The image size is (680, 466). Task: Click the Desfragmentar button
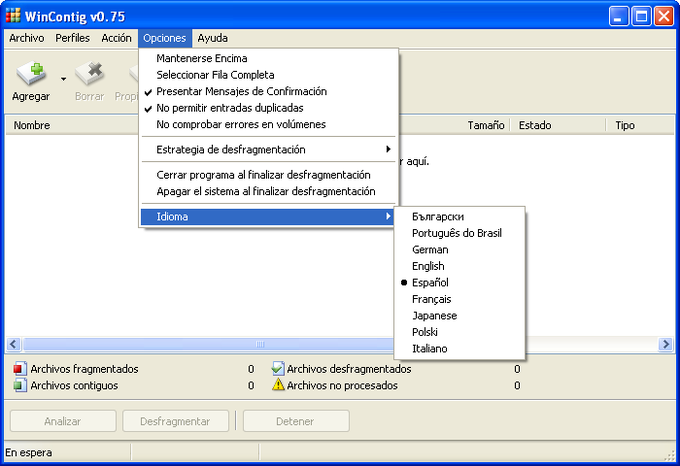coord(175,421)
